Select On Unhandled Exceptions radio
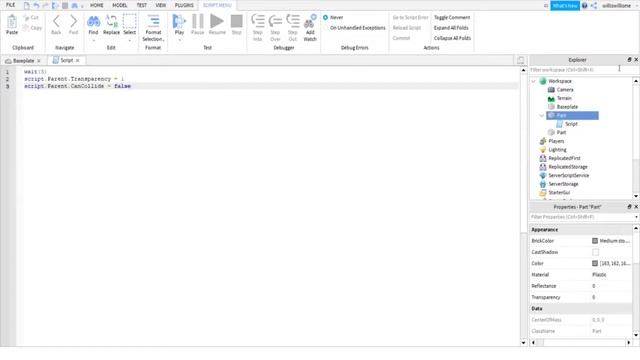The width and height of the screenshot is (640, 360). (326, 28)
